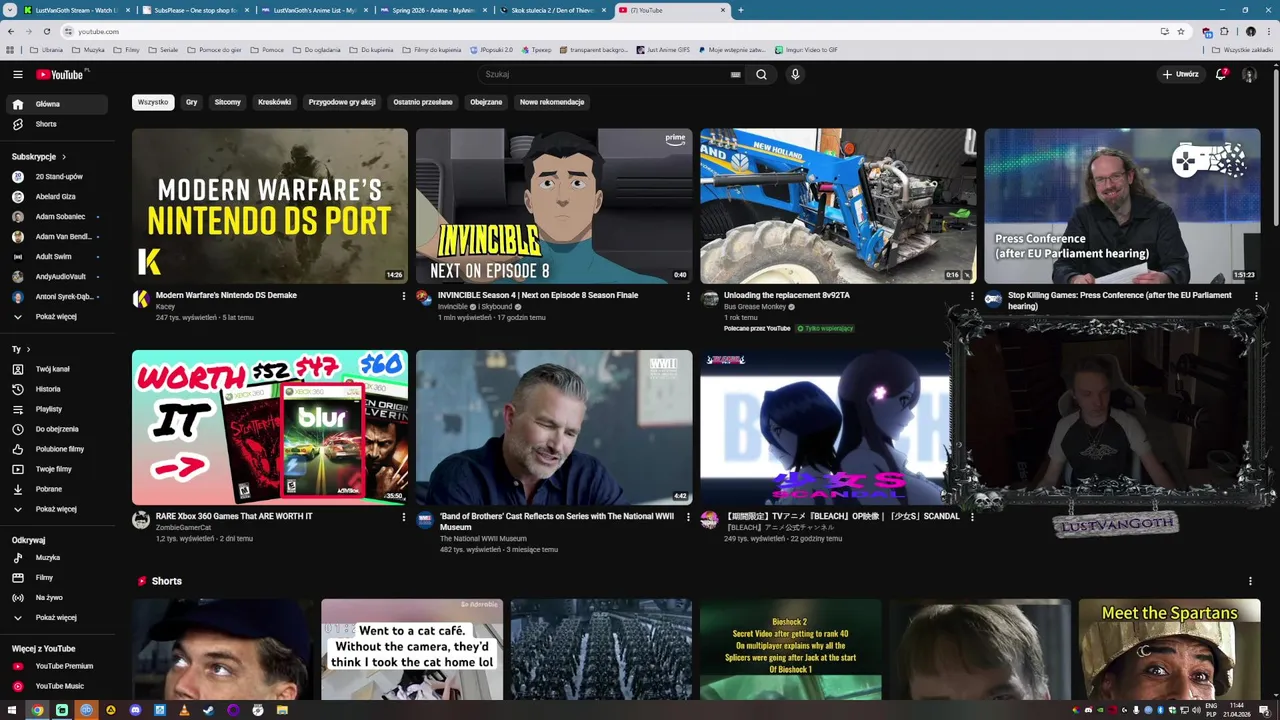Select the Kreskówki filter chip
Screen dimensions: 1280x720
(274, 102)
